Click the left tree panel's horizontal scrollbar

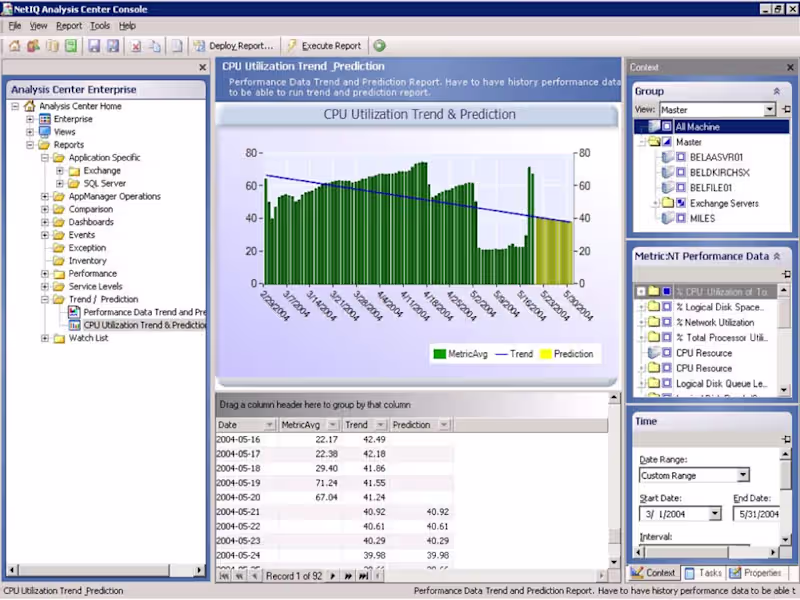106,570
